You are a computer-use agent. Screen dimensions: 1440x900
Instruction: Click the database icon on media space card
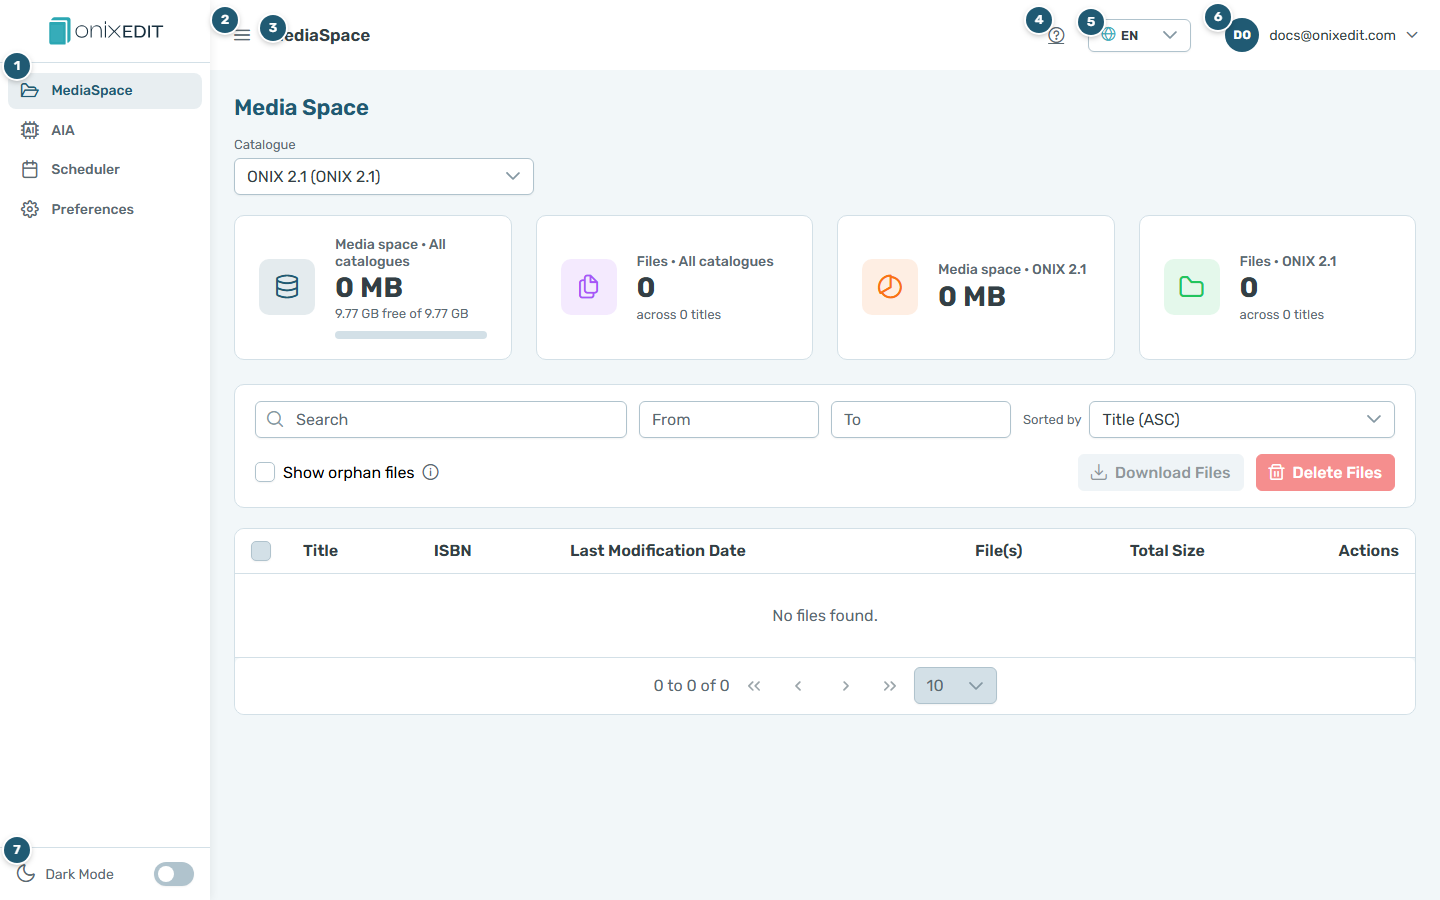coord(287,287)
